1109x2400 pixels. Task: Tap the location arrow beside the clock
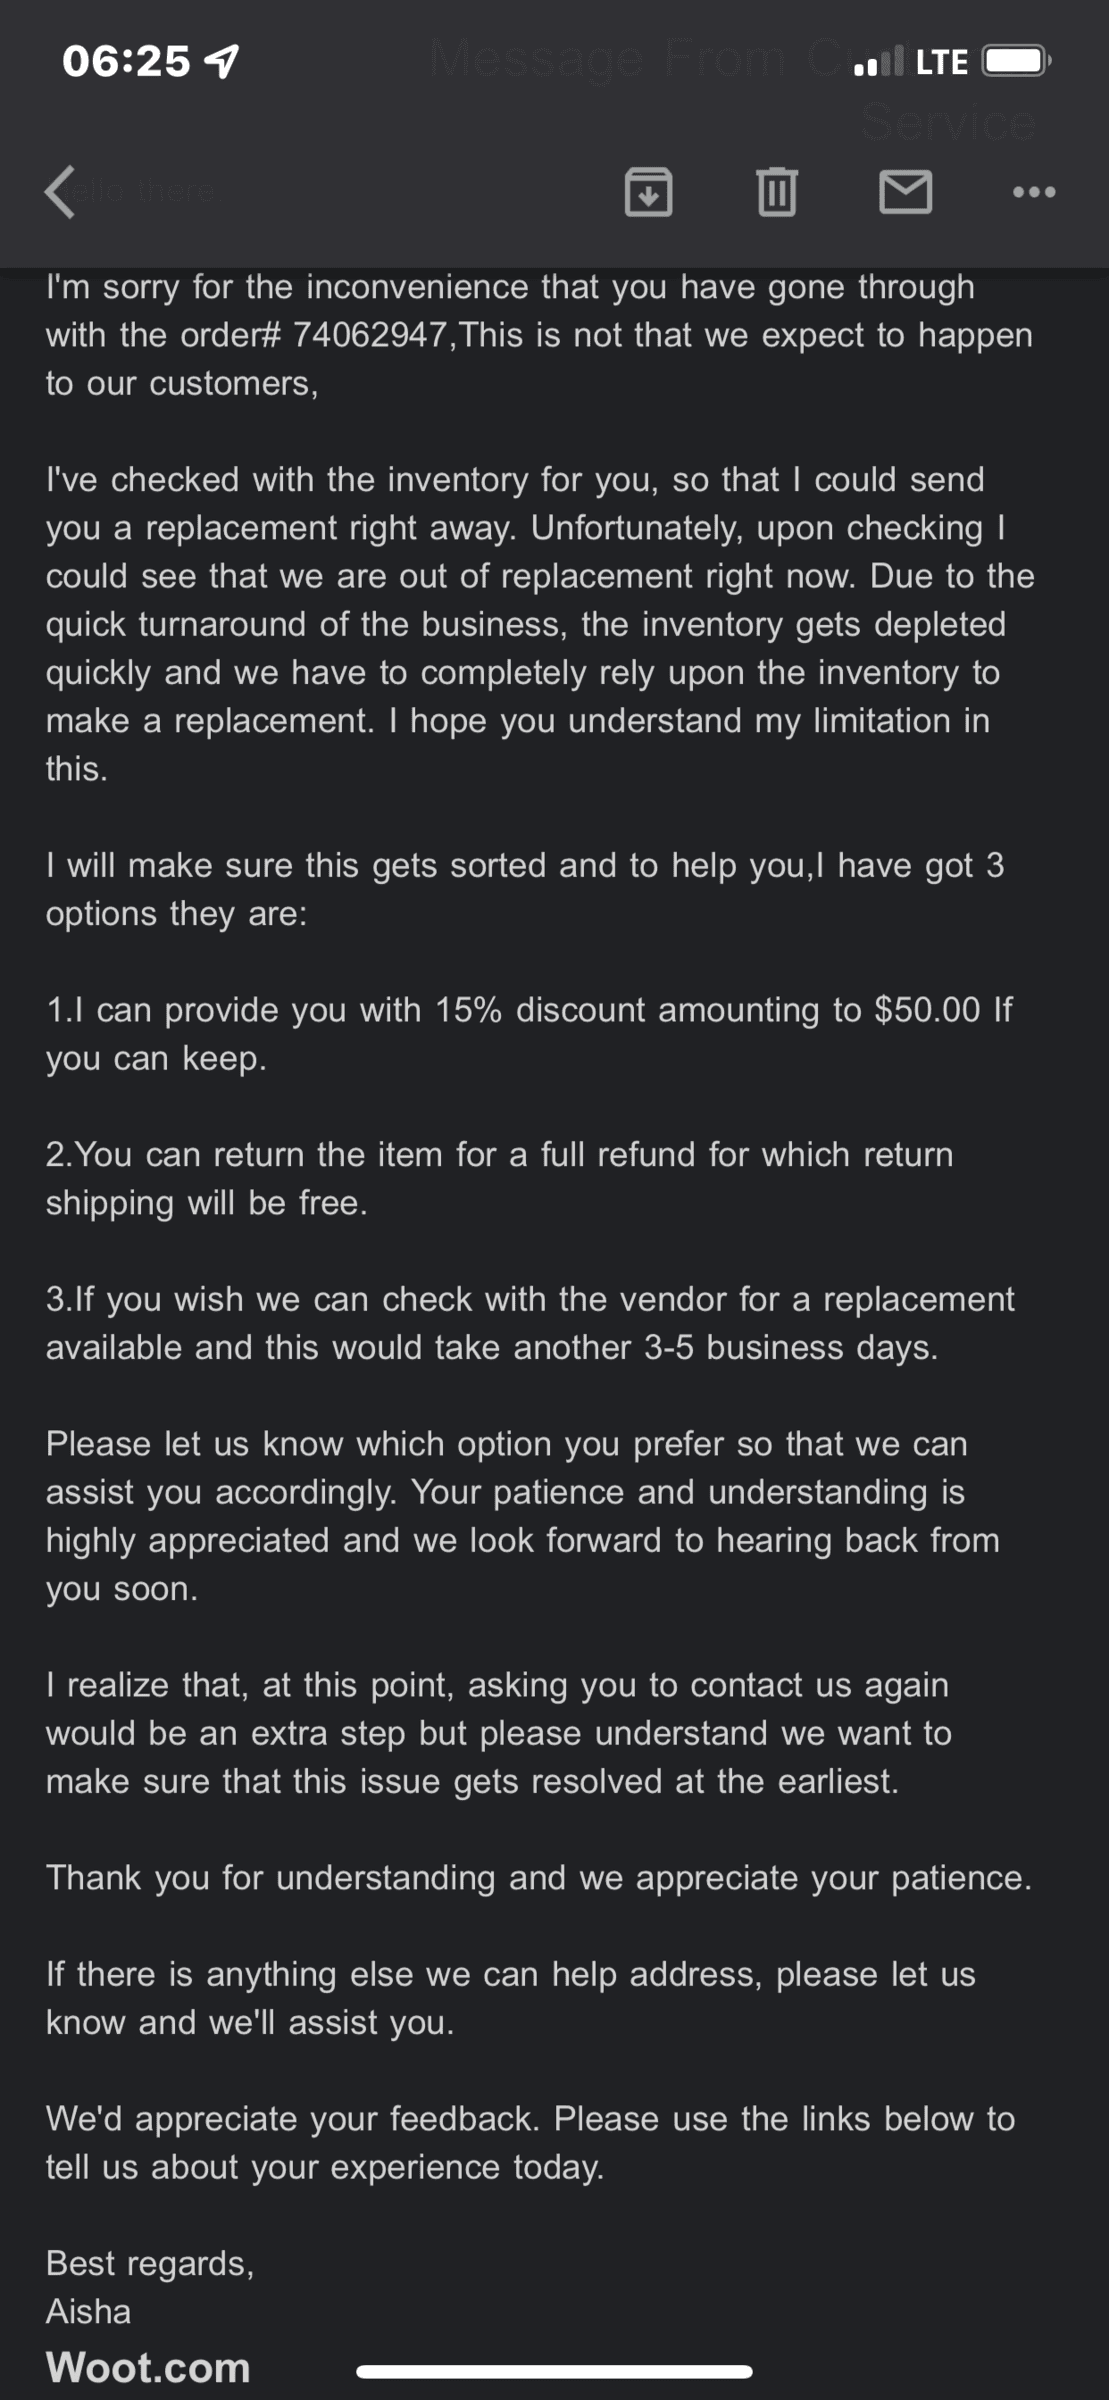(221, 61)
